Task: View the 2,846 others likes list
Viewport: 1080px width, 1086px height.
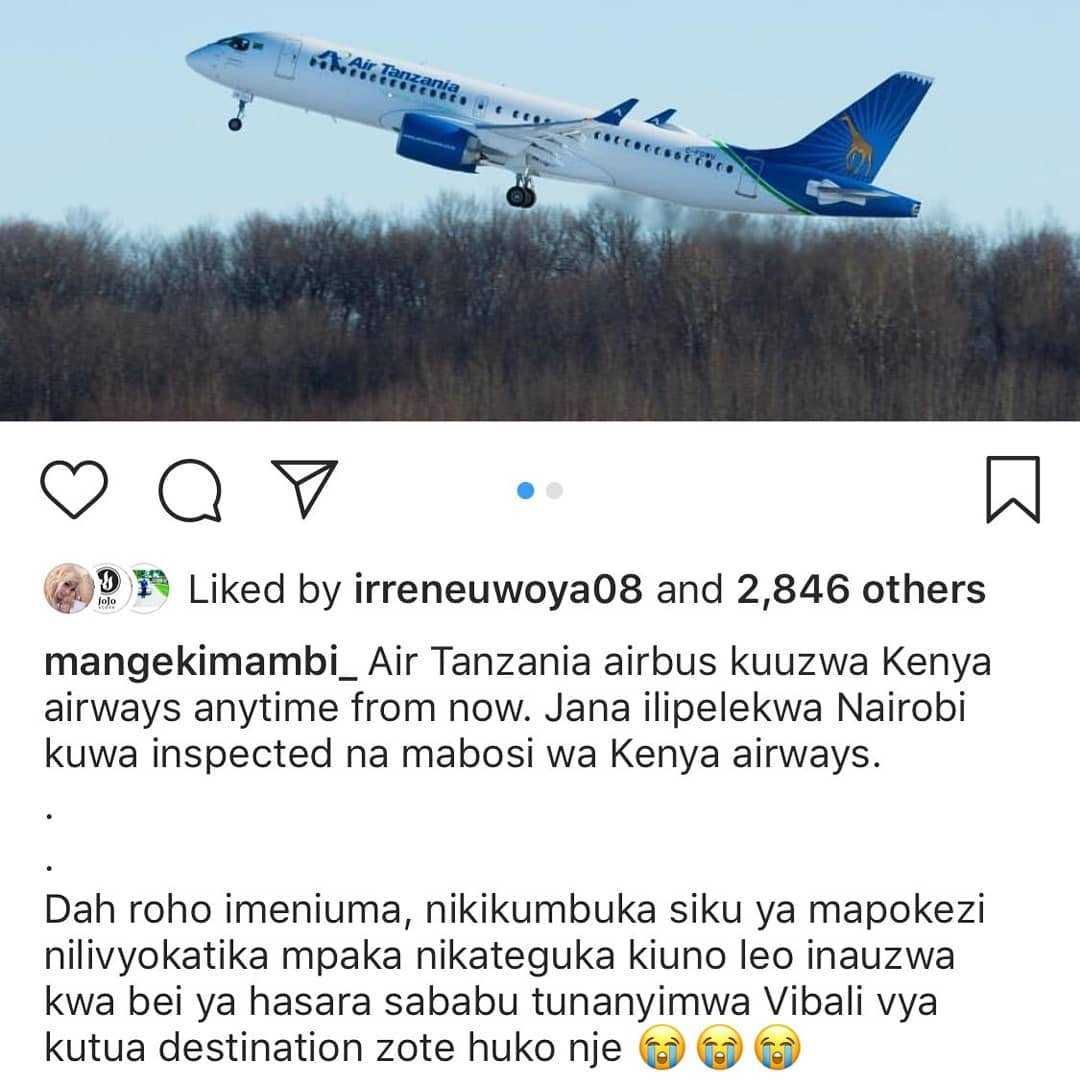Action: (861, 590)
